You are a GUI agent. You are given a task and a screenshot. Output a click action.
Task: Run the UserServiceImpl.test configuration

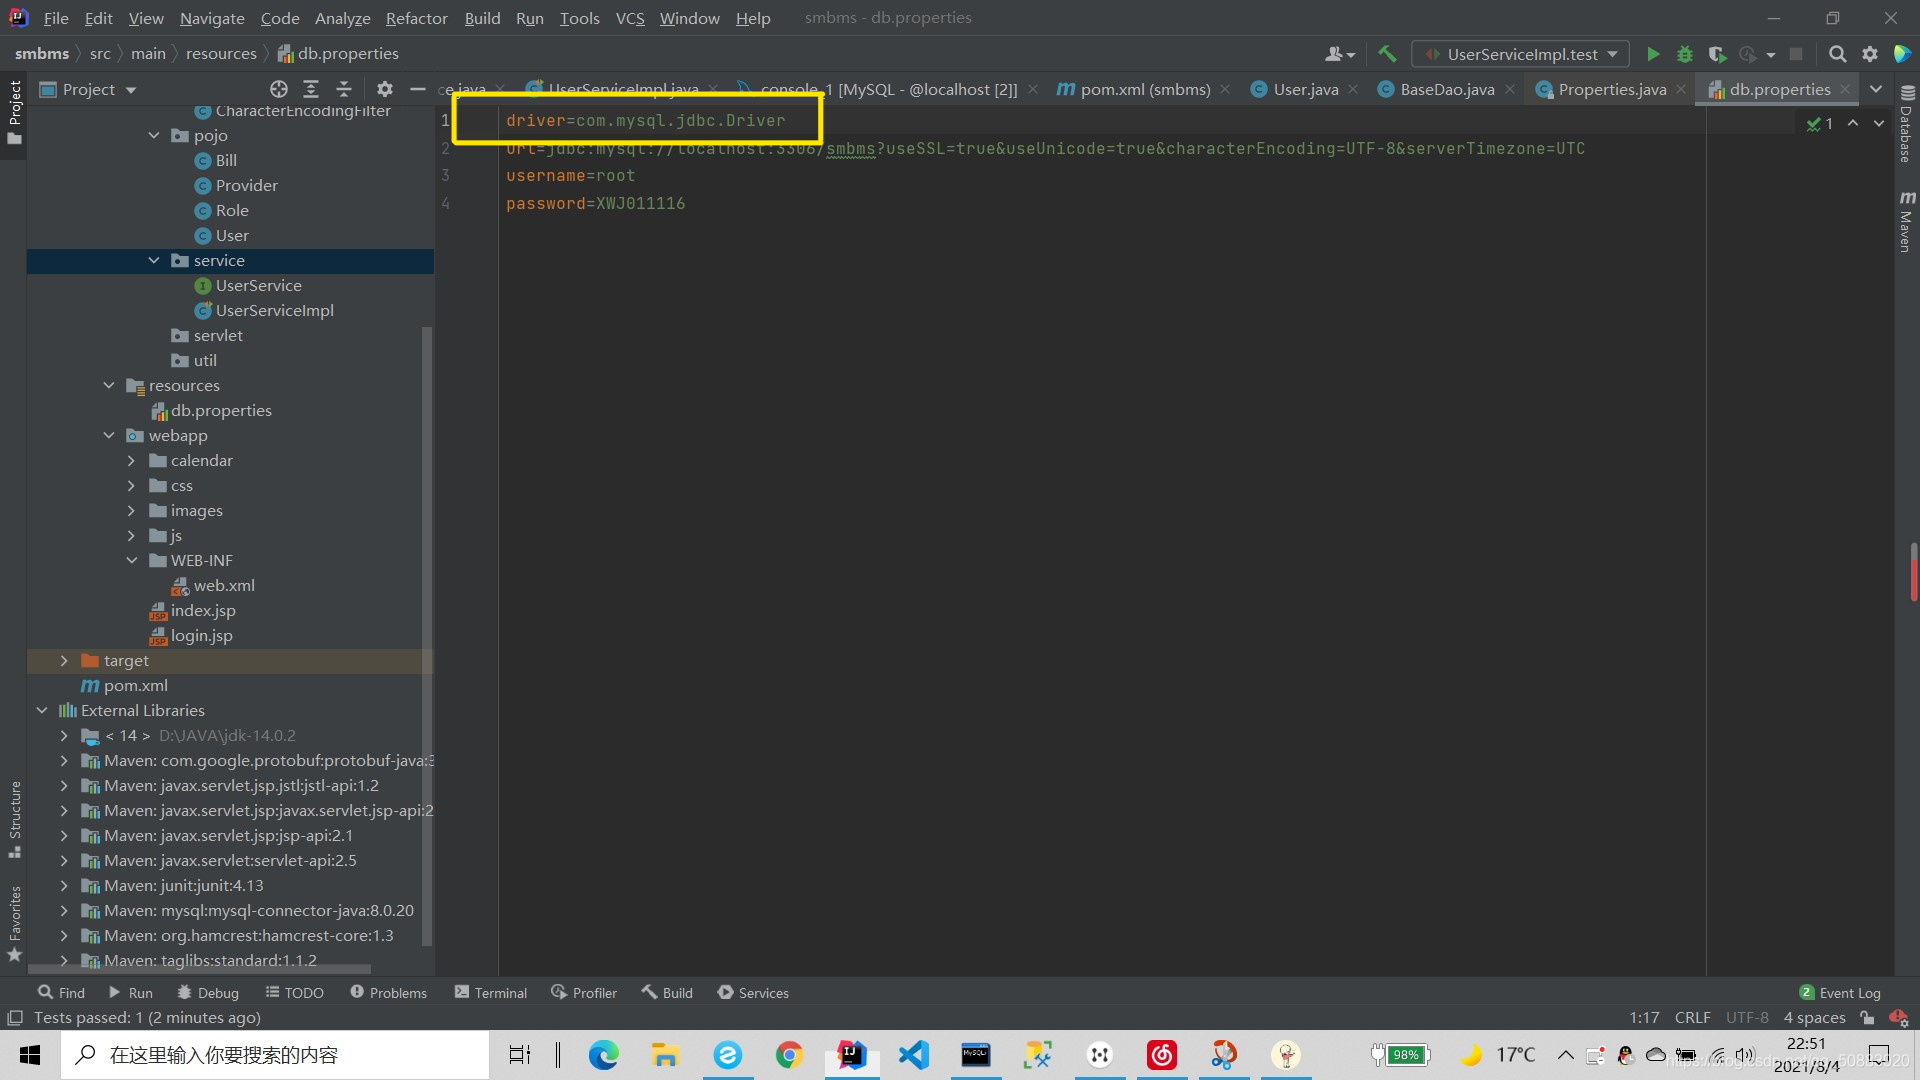1653,54
